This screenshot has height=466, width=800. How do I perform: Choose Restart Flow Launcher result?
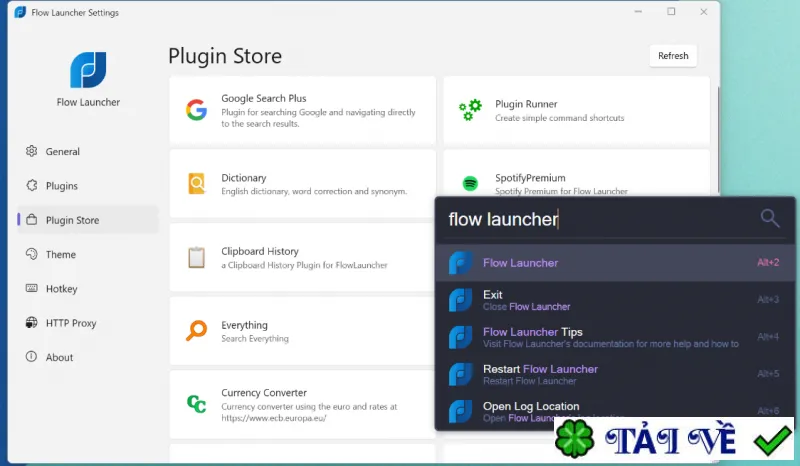[x=615, y=374]
